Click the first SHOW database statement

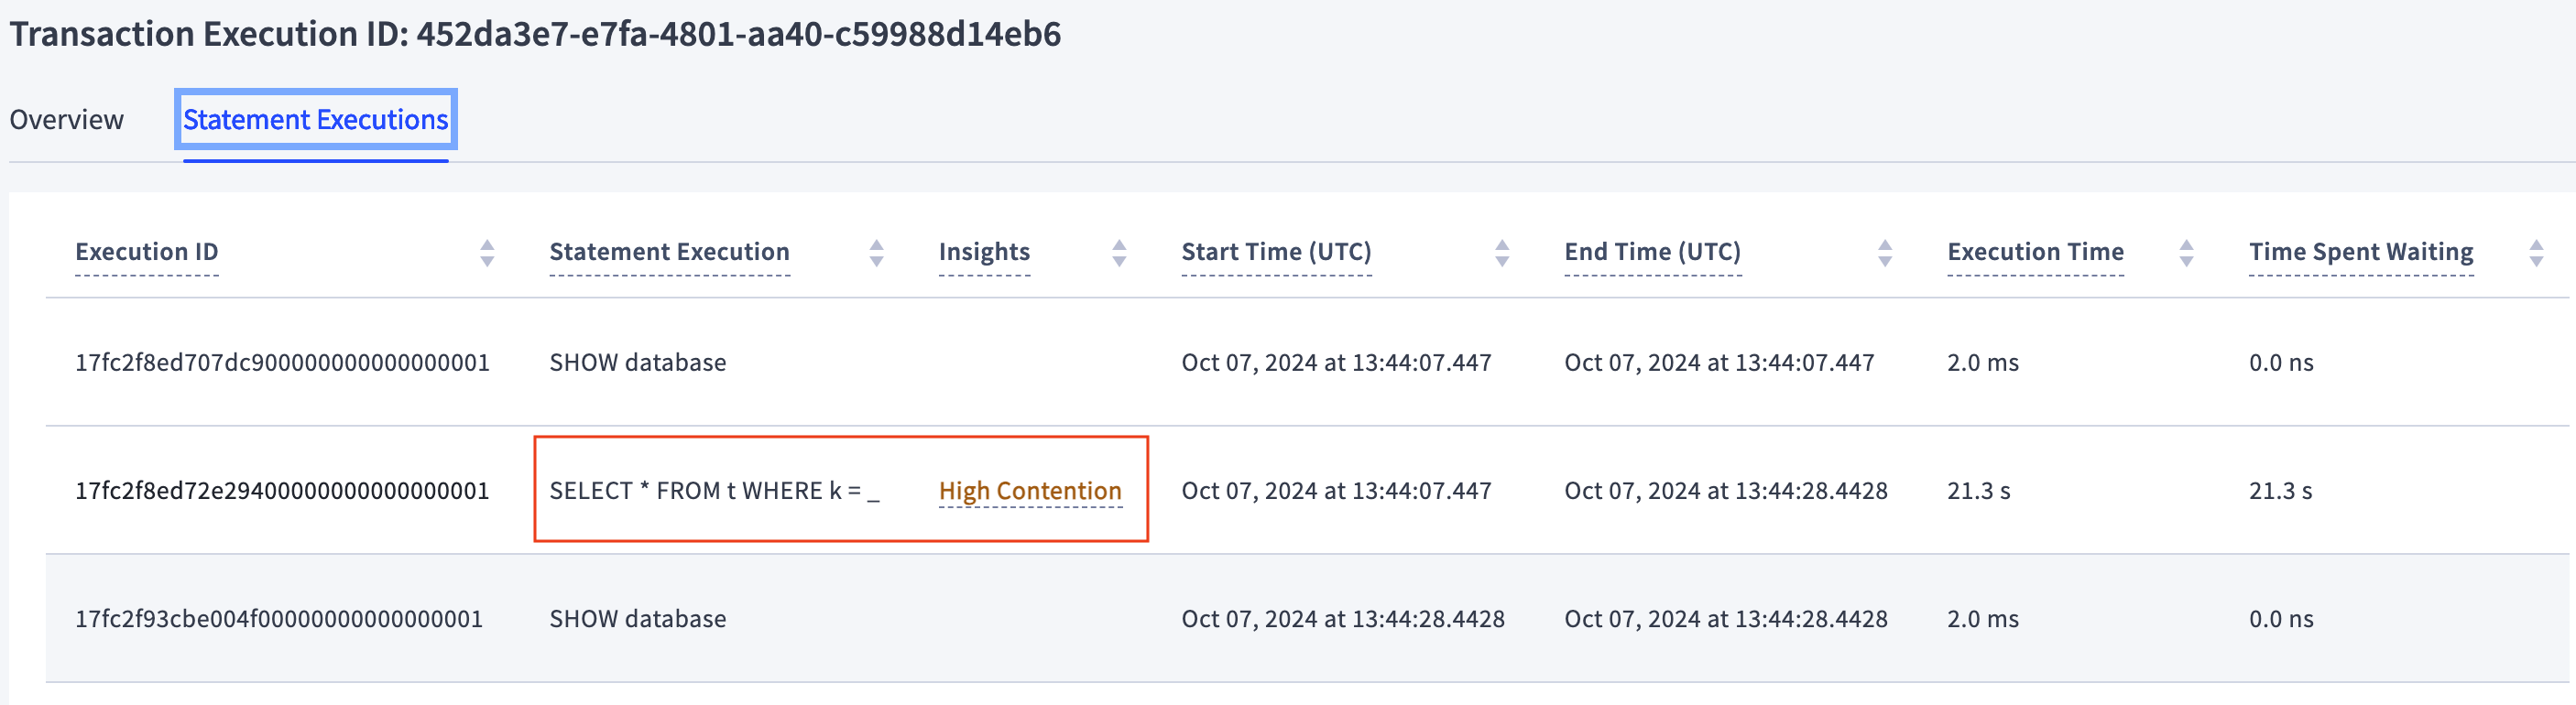[x=638, y=363]
